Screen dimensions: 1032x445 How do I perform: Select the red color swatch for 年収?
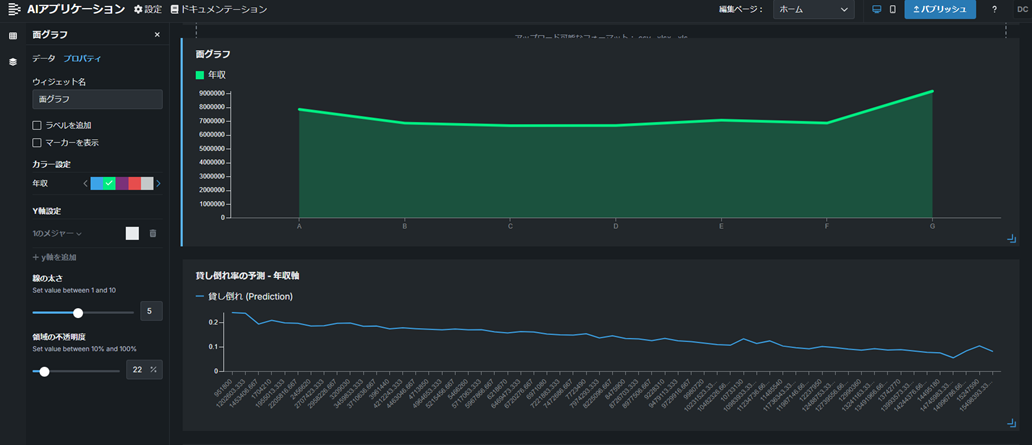pyautogui.click(x=135, y=184)
